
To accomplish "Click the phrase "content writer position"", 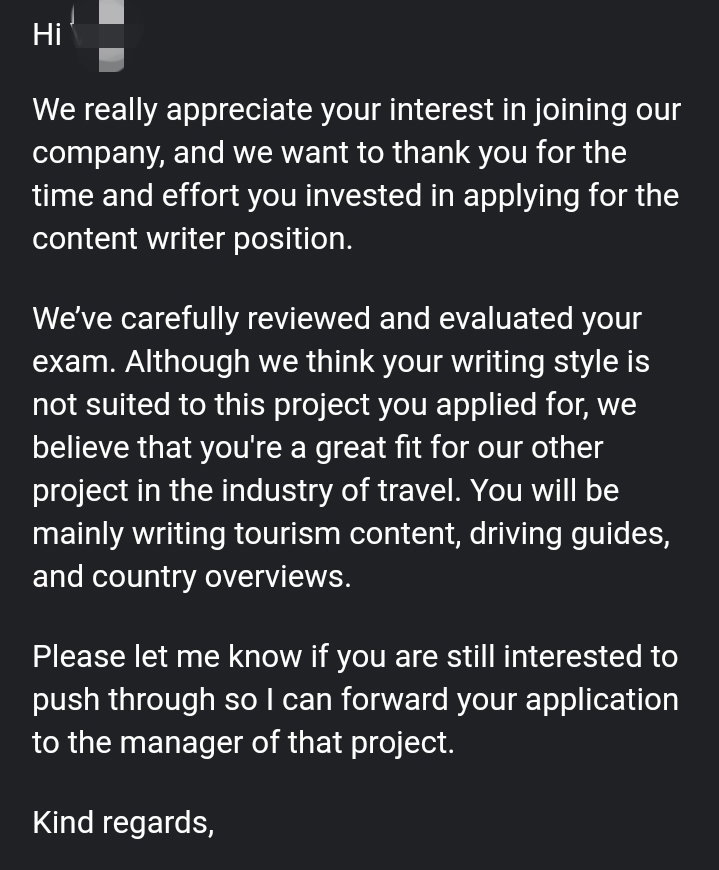I will click(190, 239).
